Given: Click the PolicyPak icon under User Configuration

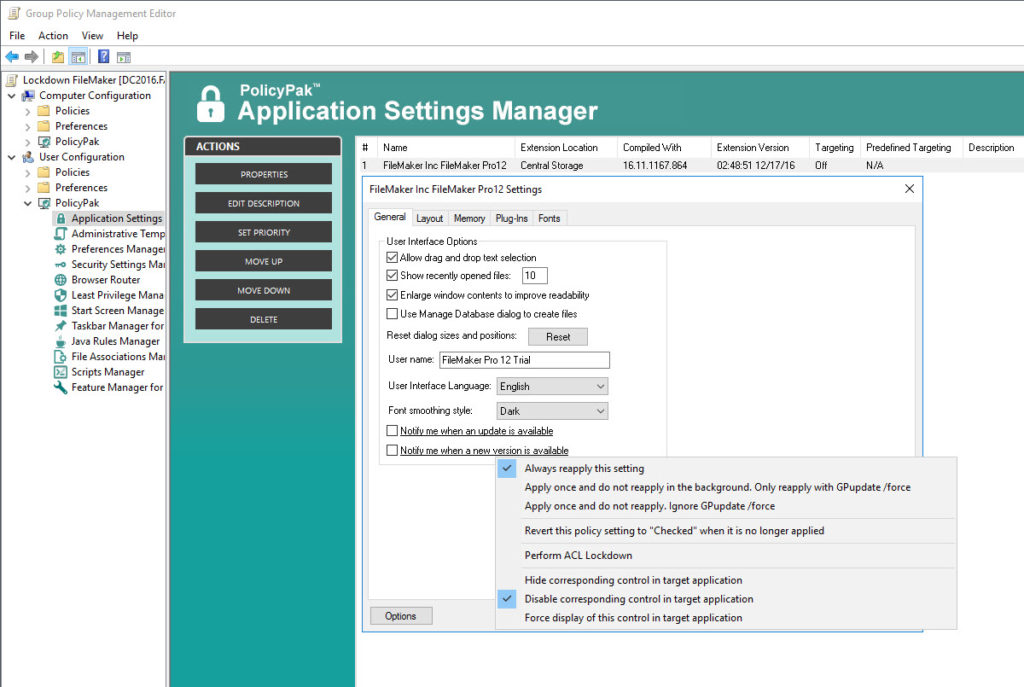Looking at the screenshot, I should pos(44,203).
